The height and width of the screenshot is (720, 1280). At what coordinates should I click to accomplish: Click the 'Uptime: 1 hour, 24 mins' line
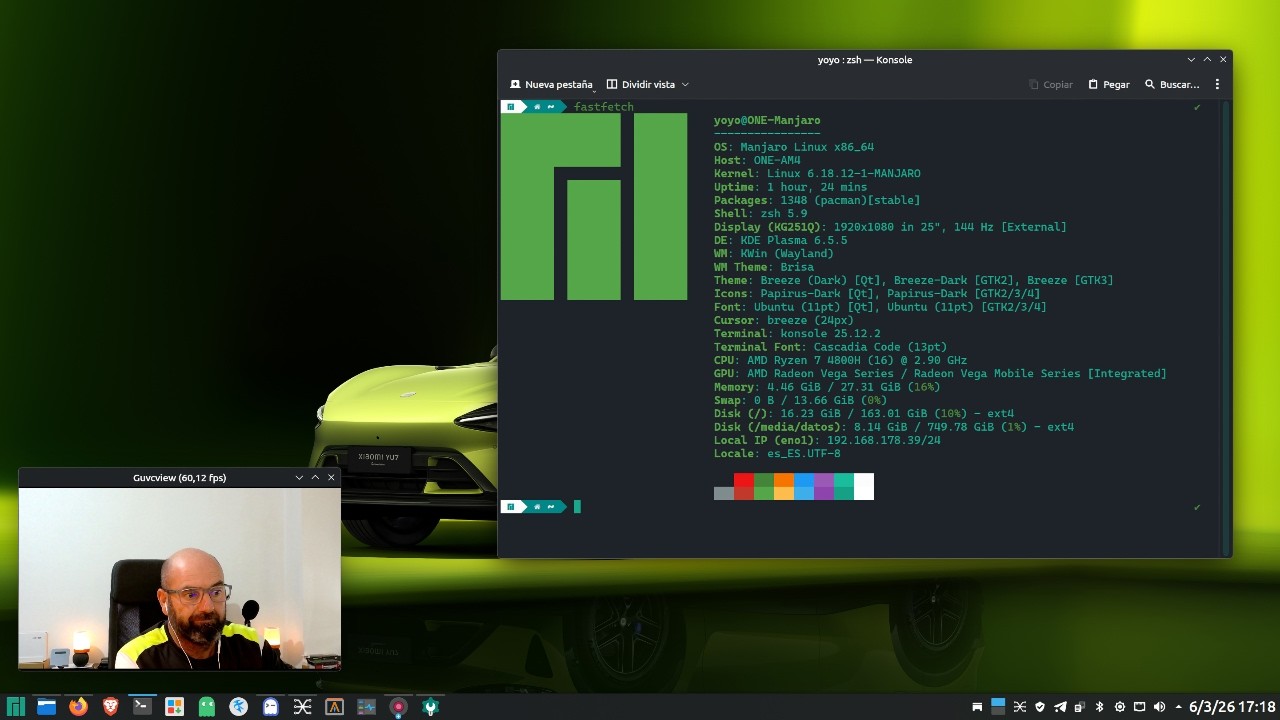tap(790, 187)
